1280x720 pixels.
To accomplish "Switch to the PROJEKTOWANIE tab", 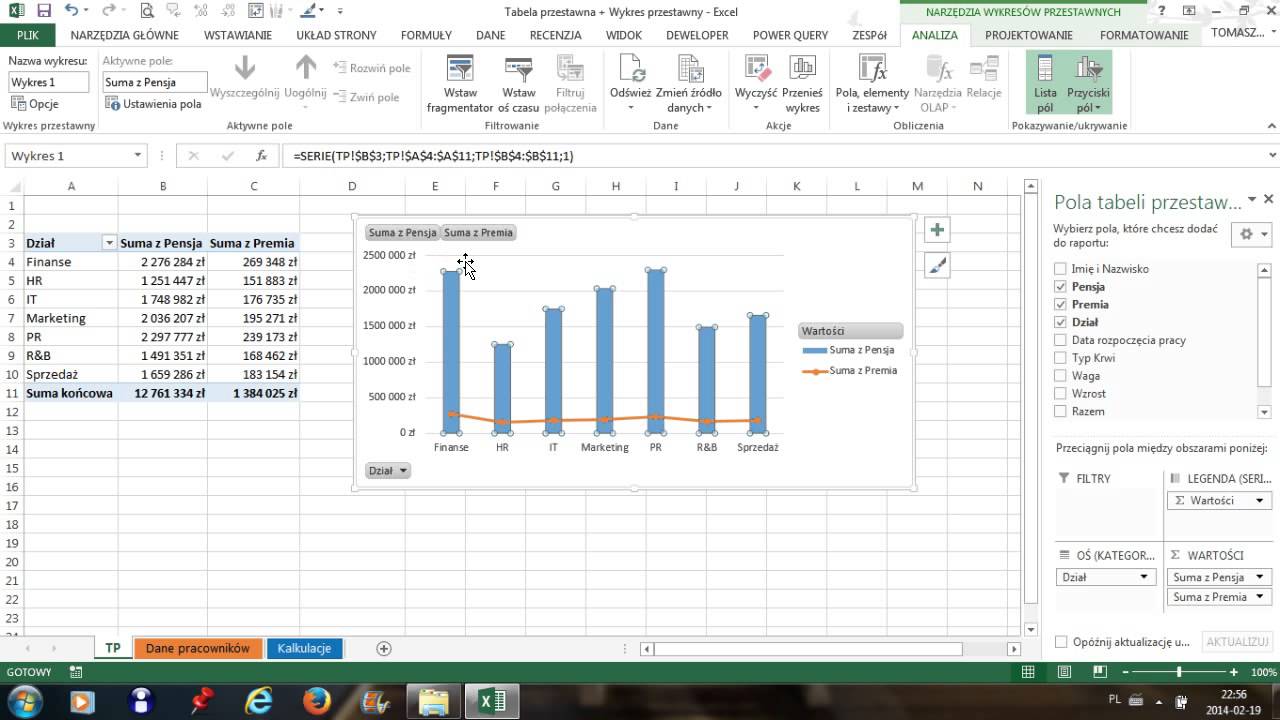I will click(1029, 35).
